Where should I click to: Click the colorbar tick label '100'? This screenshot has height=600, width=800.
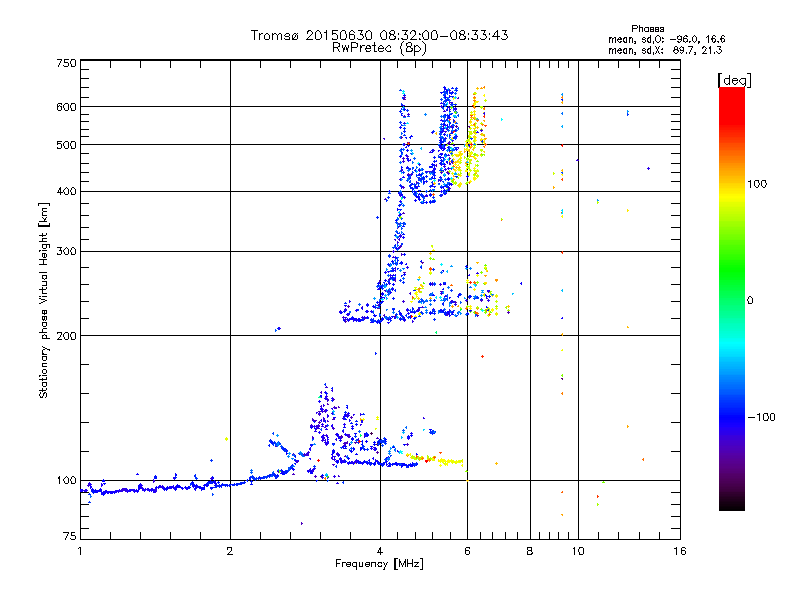(757, 184)
